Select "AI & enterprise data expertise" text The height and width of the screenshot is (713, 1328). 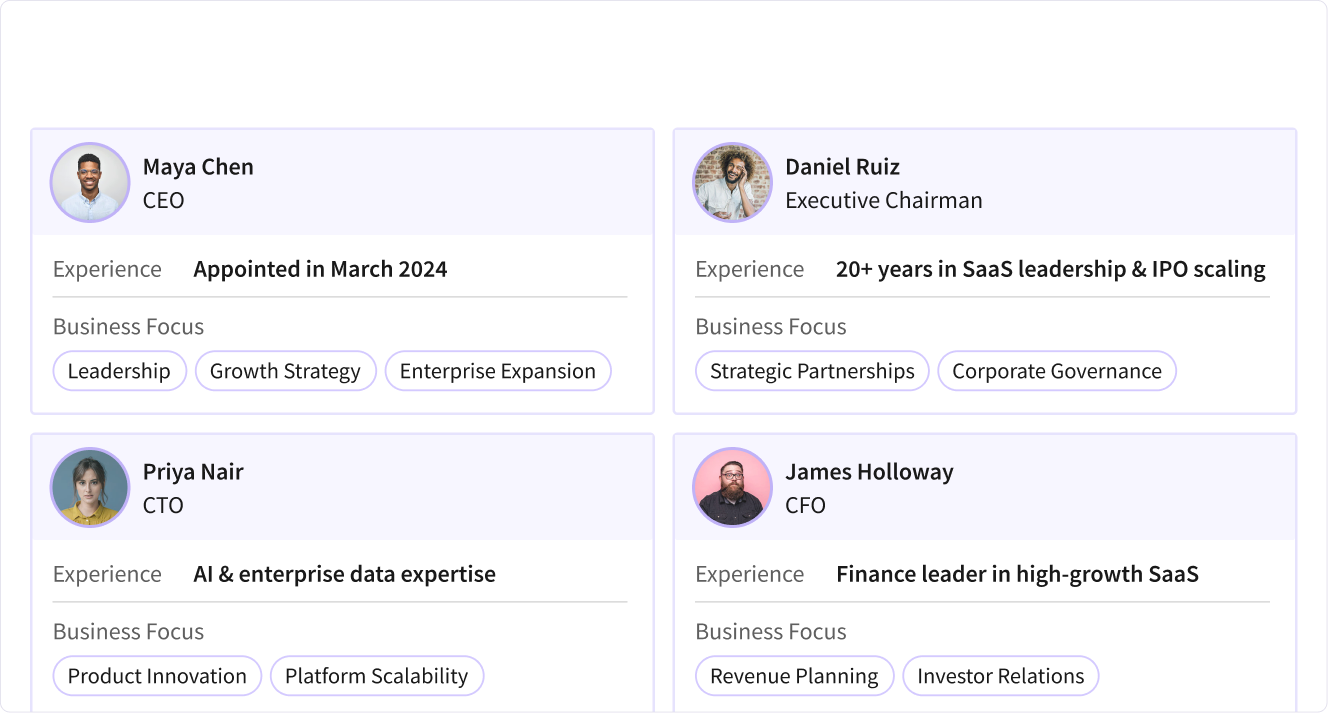click(x=344, y=574)
